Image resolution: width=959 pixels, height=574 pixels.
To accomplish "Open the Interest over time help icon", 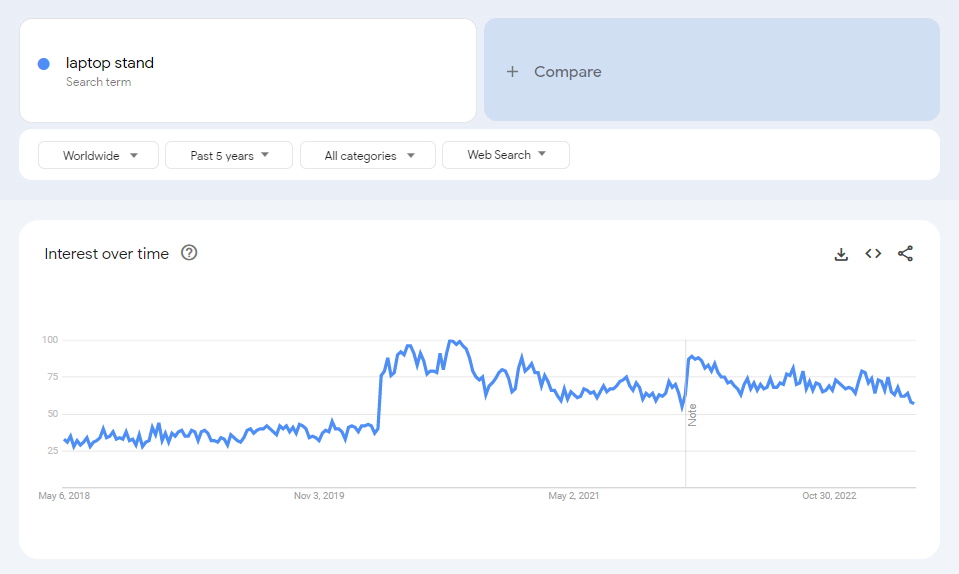I will tap(189, 253).
